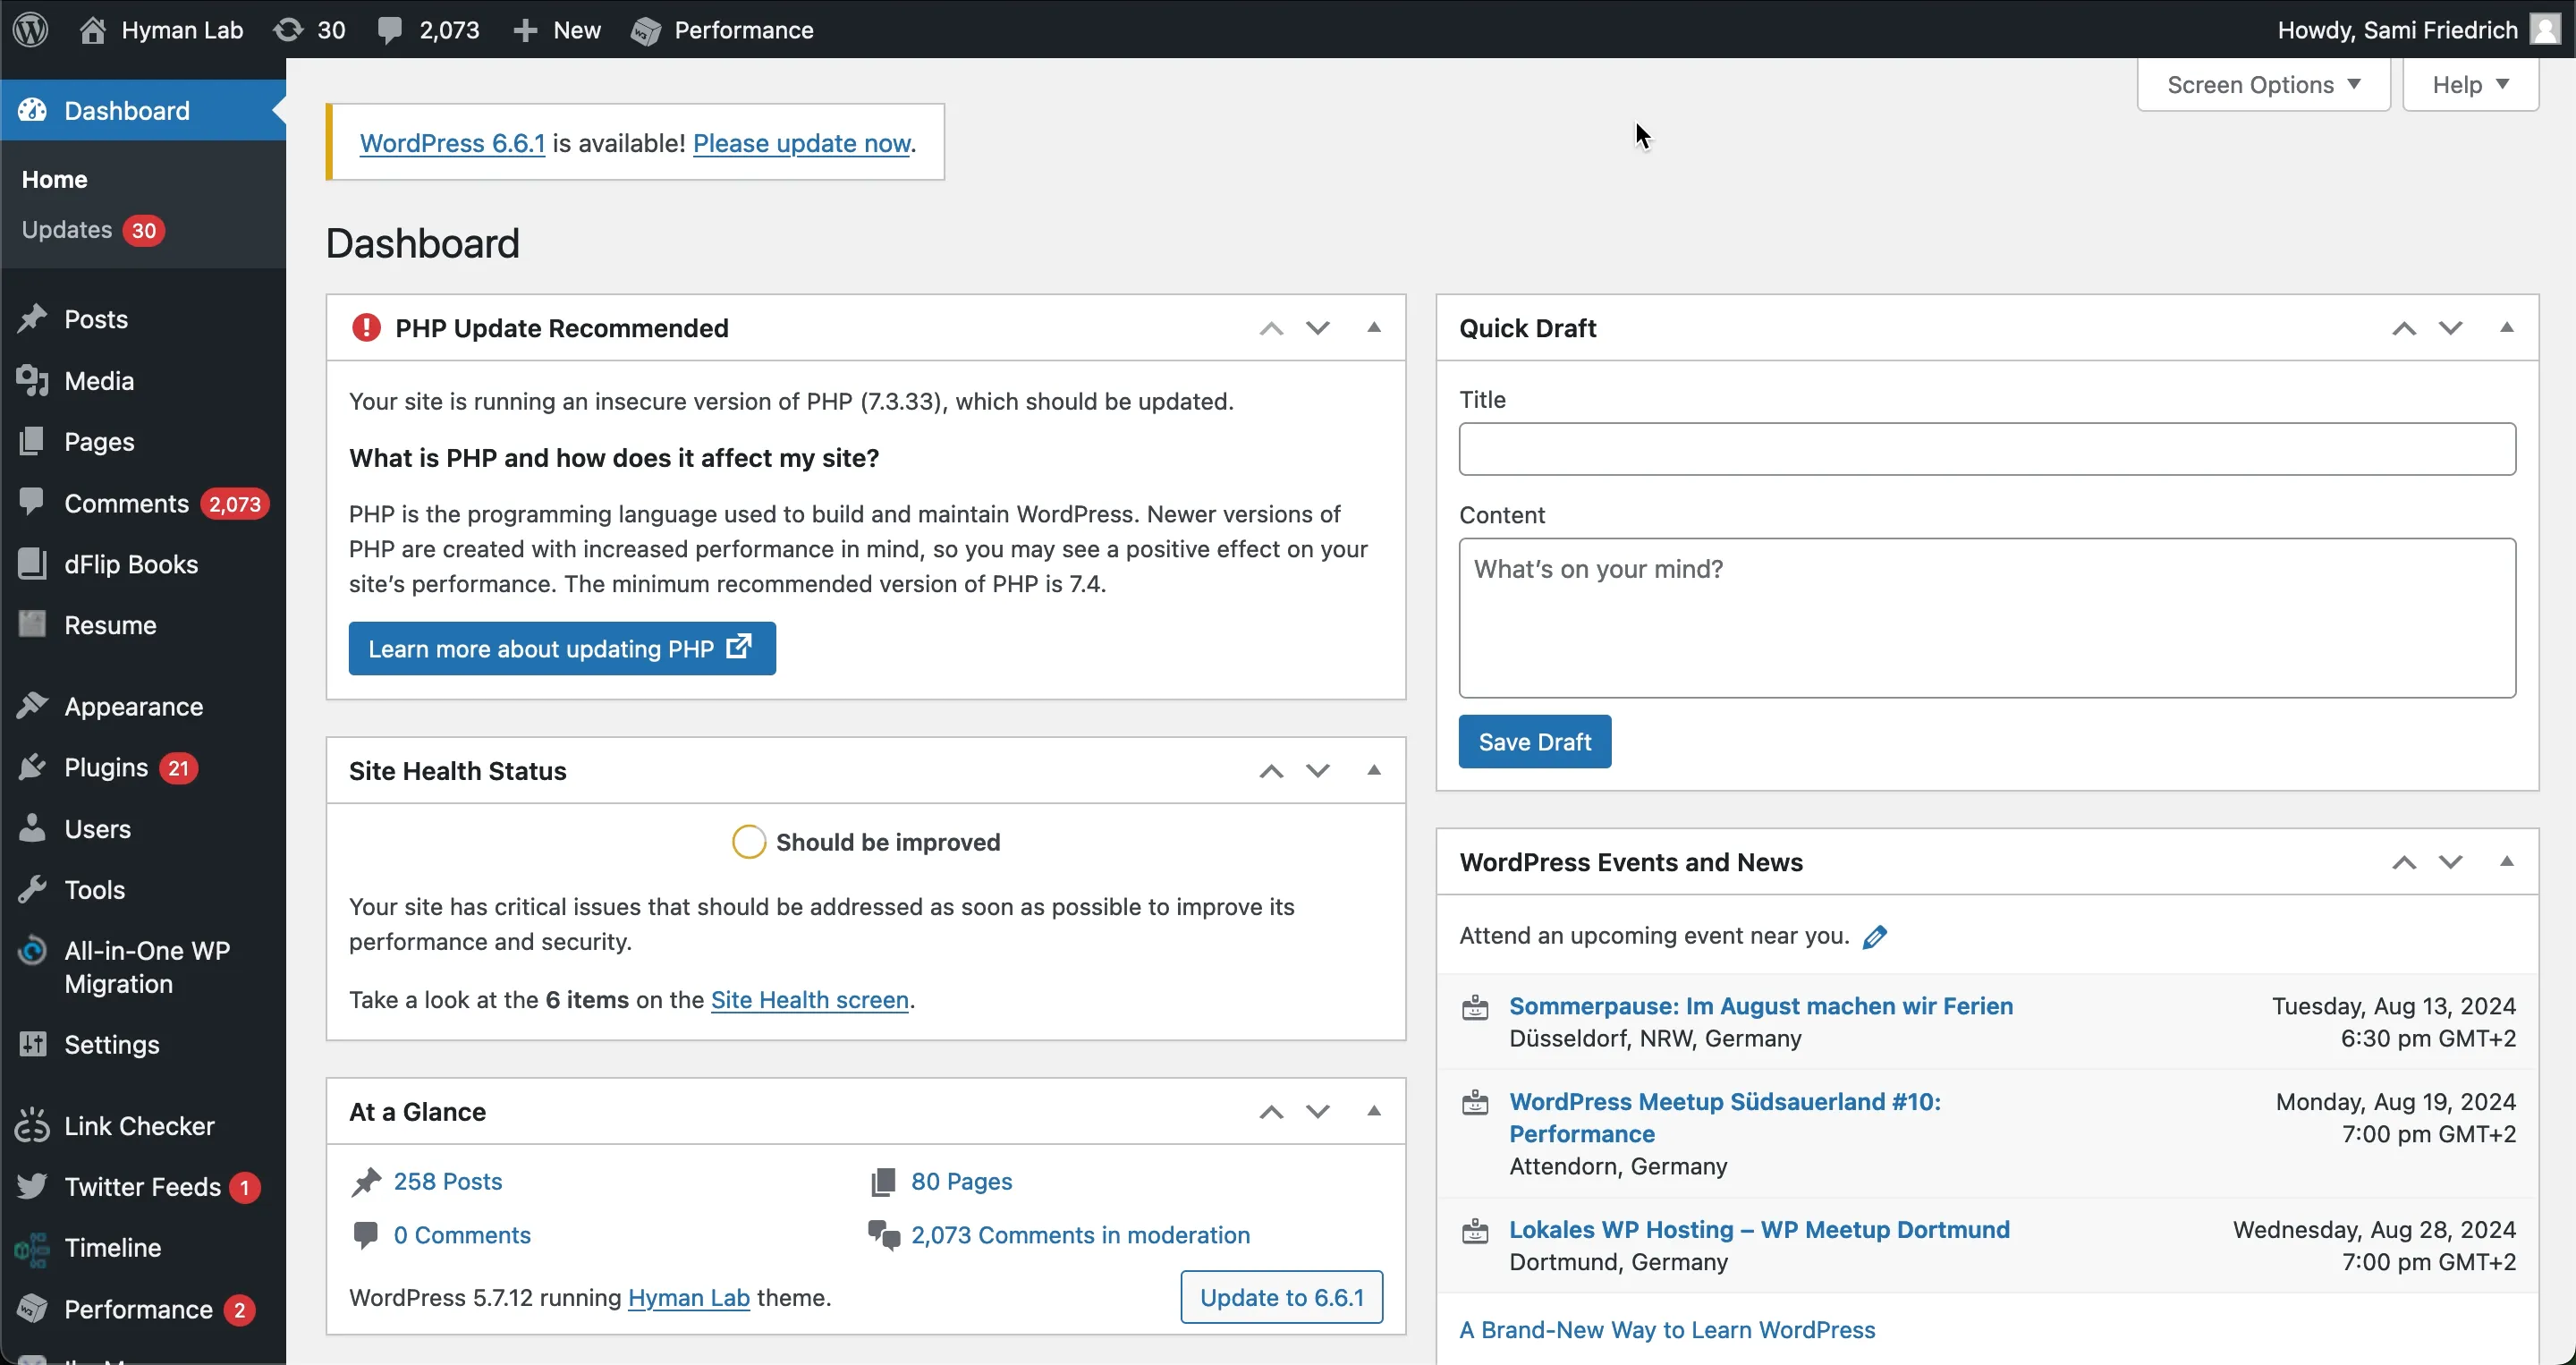2576x1365 pixels.
Task: Open A Brand-New Way to Learn WordPress
Action: [1667, 1329]
